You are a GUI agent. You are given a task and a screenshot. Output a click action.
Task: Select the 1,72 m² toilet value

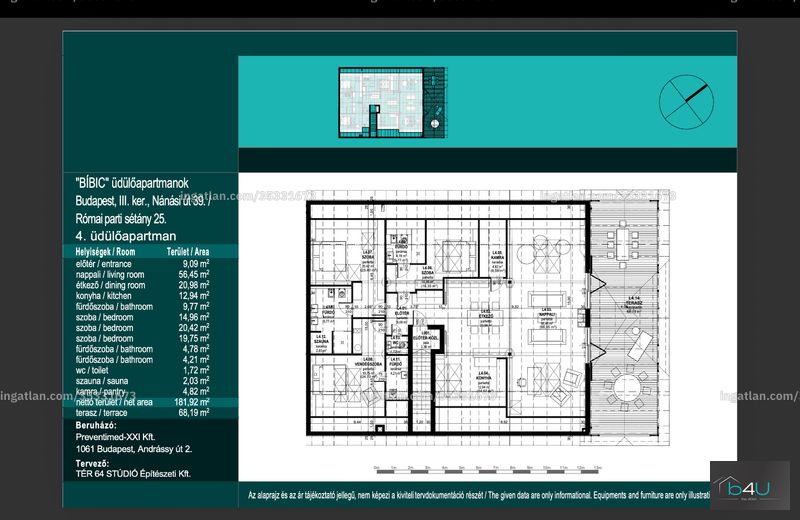tap(196, 370)
